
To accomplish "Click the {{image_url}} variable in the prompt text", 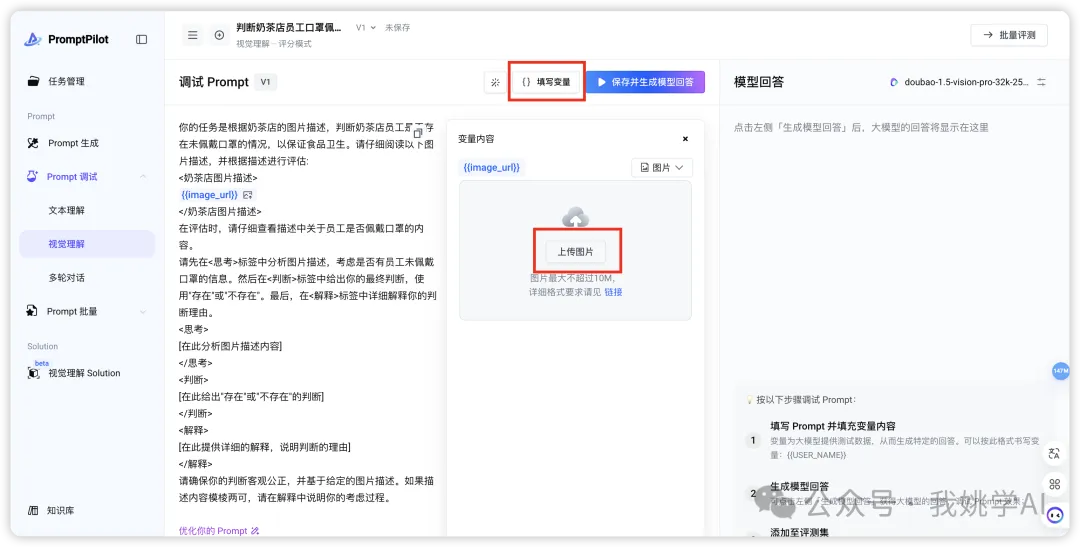I will click(x=209, y=195).
